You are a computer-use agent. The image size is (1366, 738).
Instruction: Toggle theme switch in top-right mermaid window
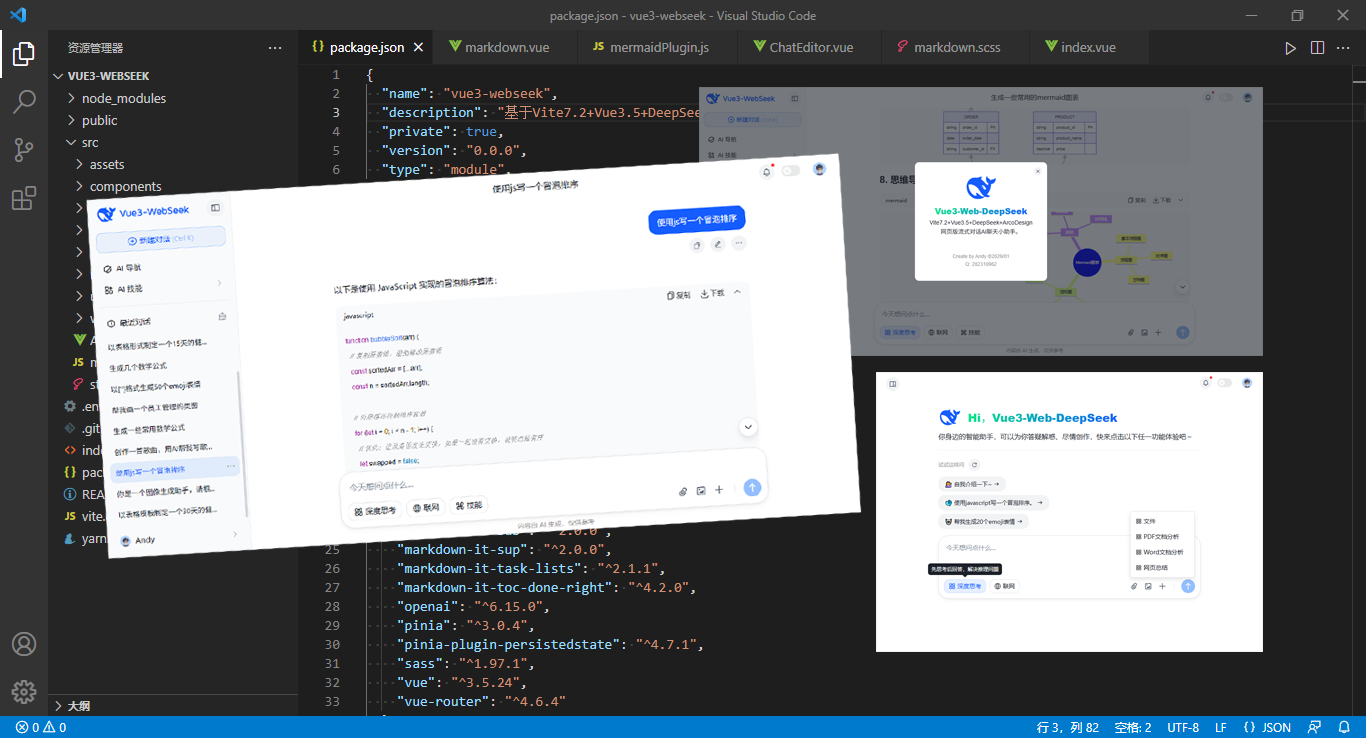1225,97
